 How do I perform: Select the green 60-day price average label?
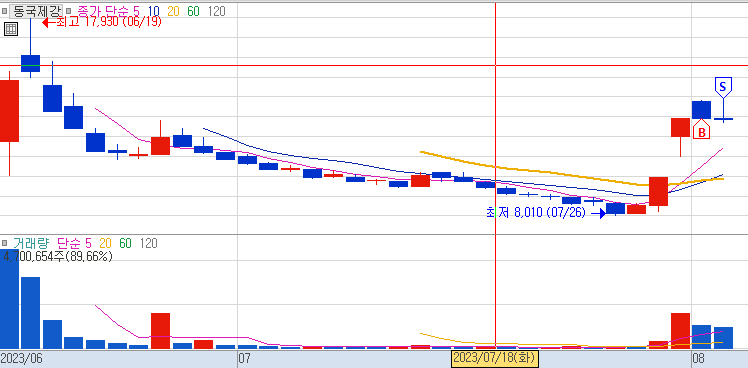[x=193, y=11]
